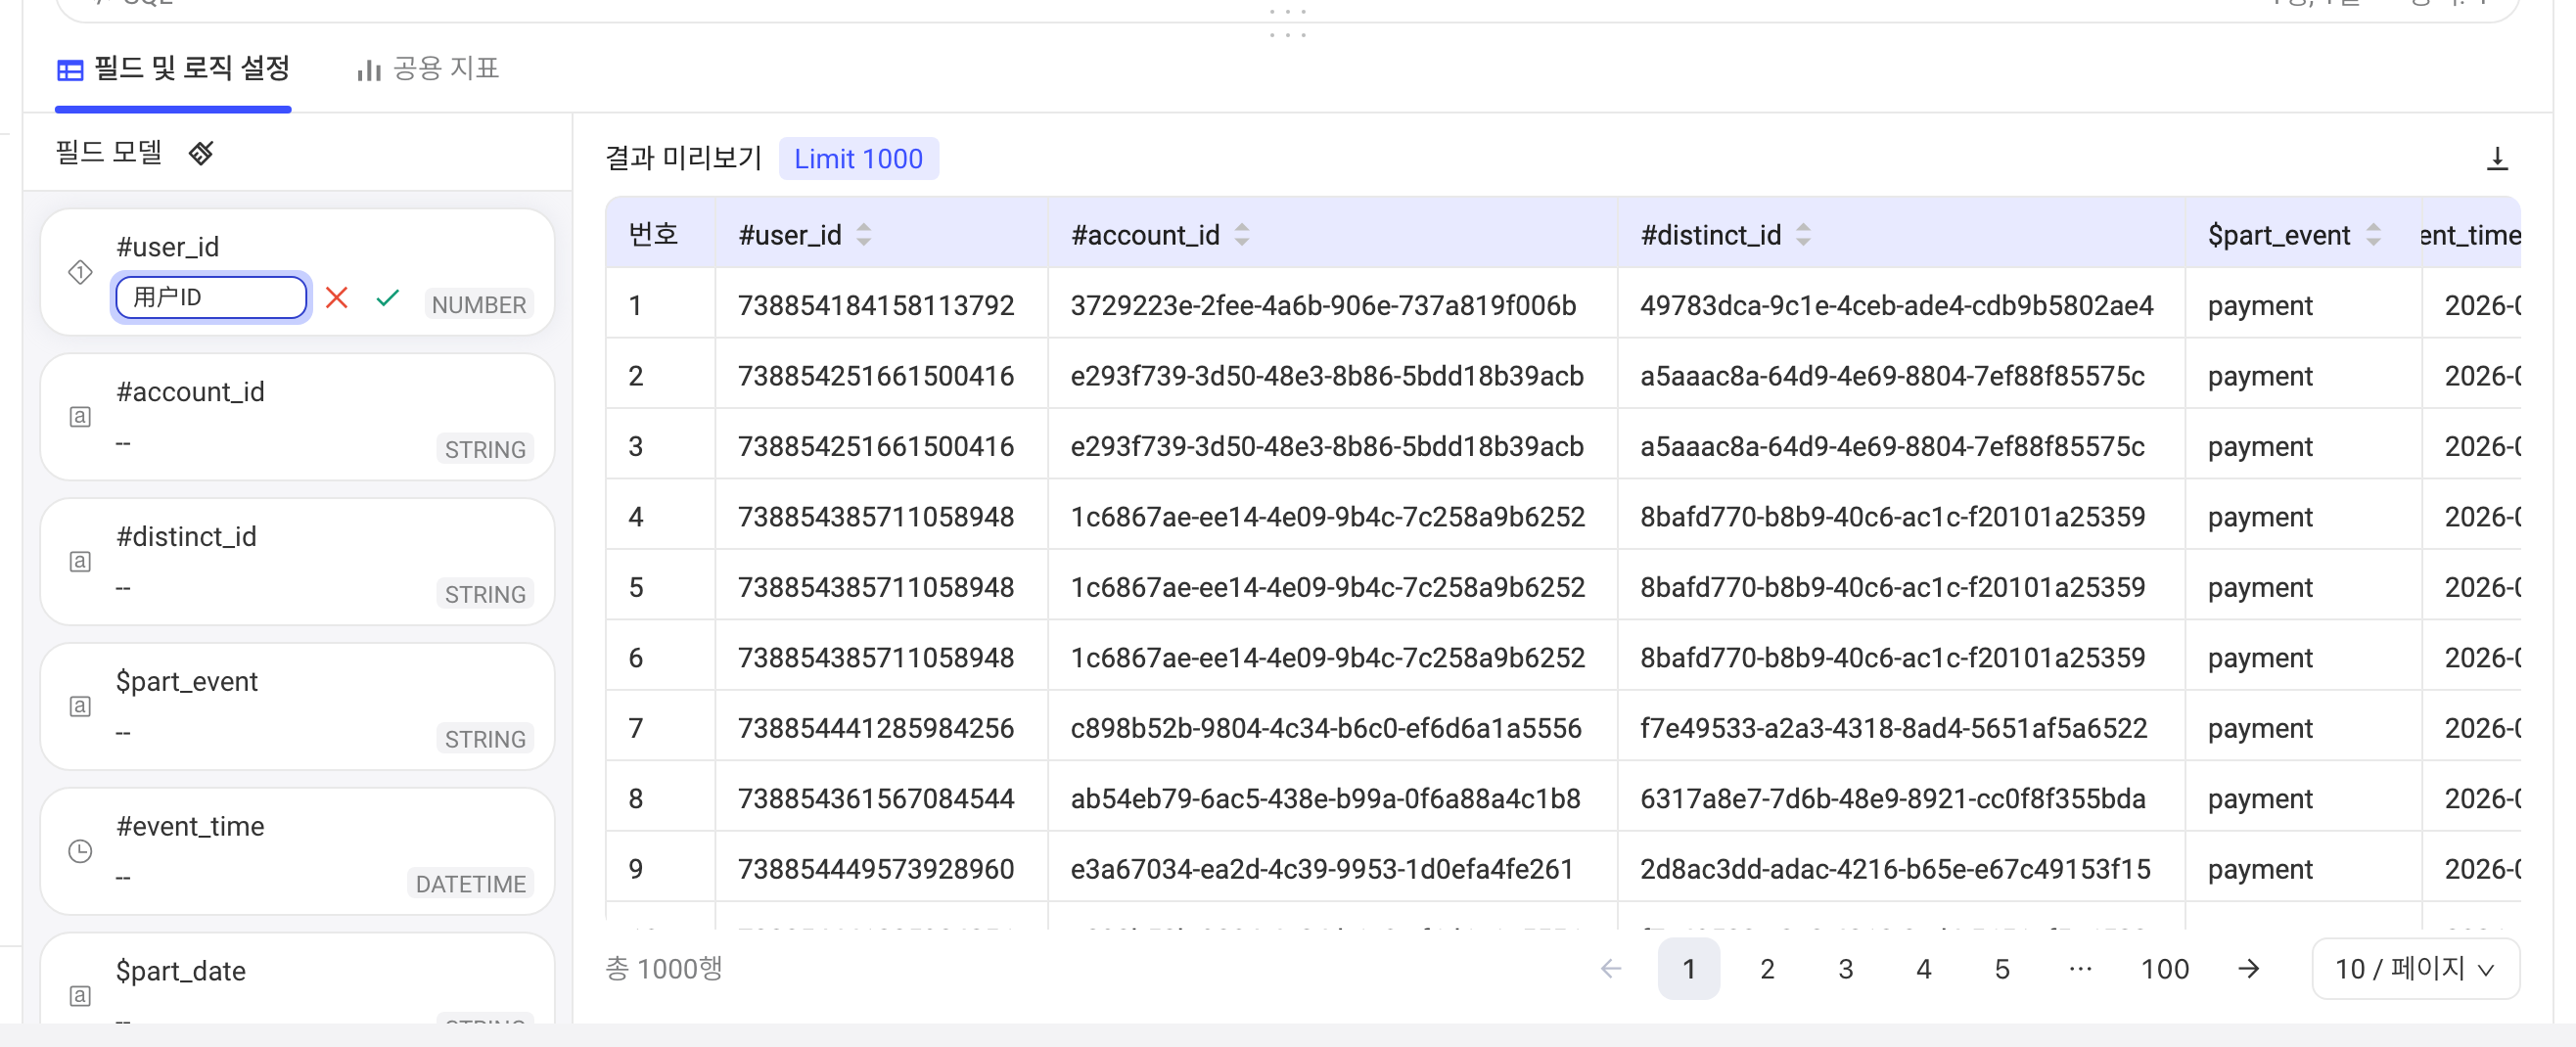Click the pagination ellipsis to skip pages
Image resolution: width=2576 pixels, height=1047 pixels.
(2080, 968)
